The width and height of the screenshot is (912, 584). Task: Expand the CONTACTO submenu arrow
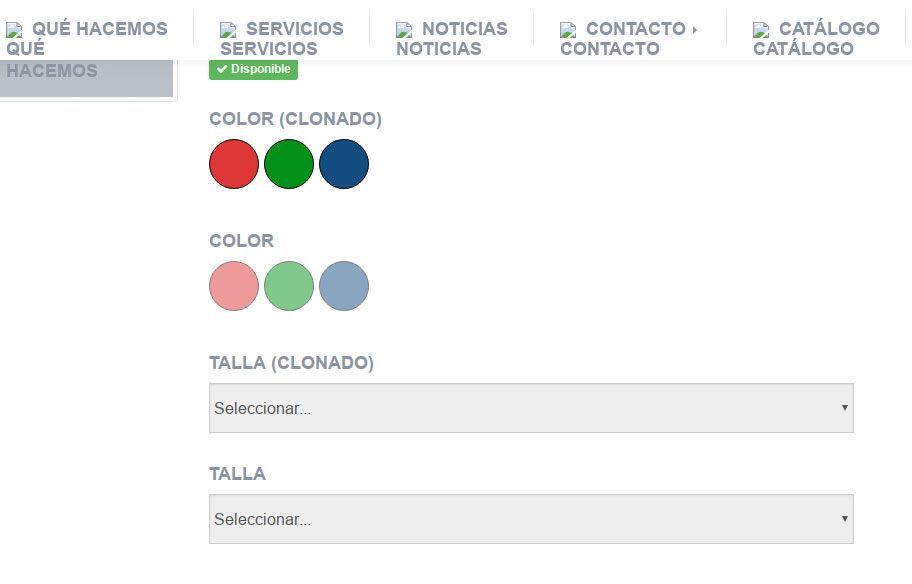[x=695, y=30]
